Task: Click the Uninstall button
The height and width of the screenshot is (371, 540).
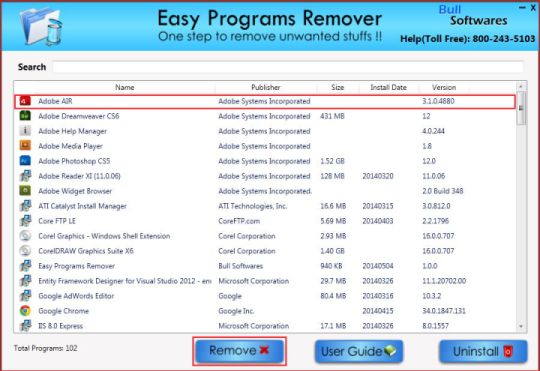Action: (483, 351)
